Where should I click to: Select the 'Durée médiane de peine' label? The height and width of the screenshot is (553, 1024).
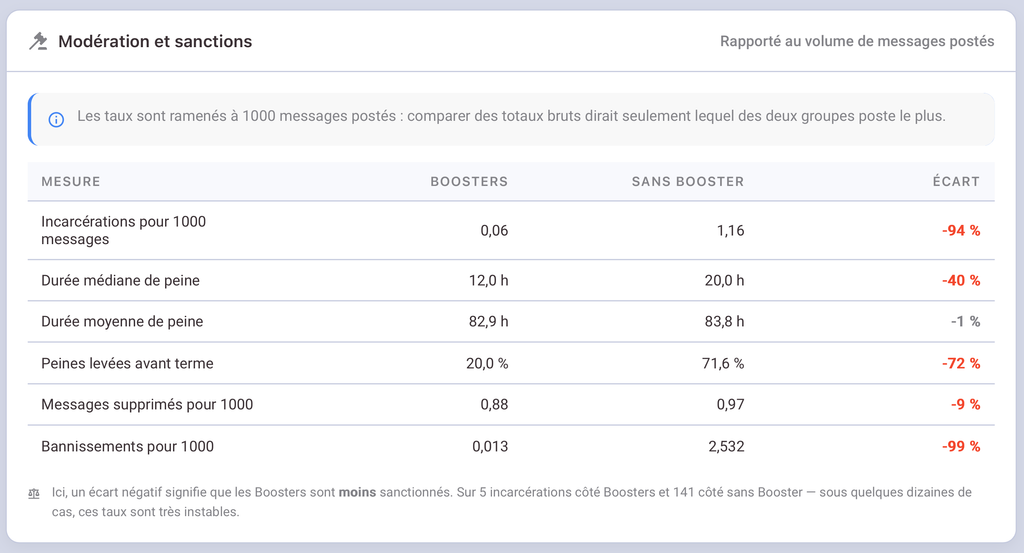(120, 280)
